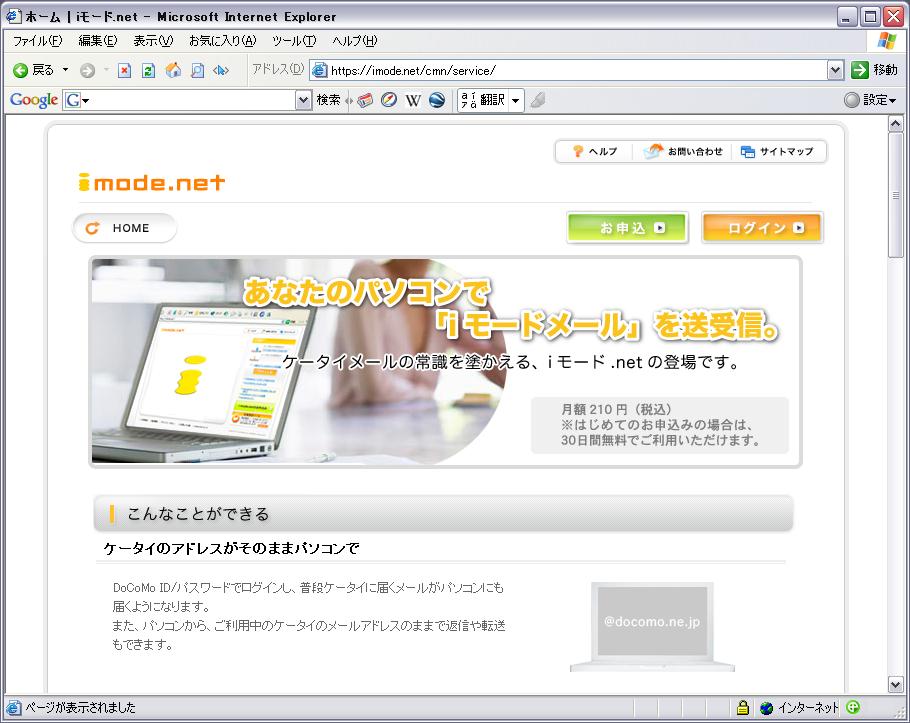Click the vertical scrollbar down arrow
This screenshot has width=910, height=723.
pyautogui.click(x=896, y=685)
